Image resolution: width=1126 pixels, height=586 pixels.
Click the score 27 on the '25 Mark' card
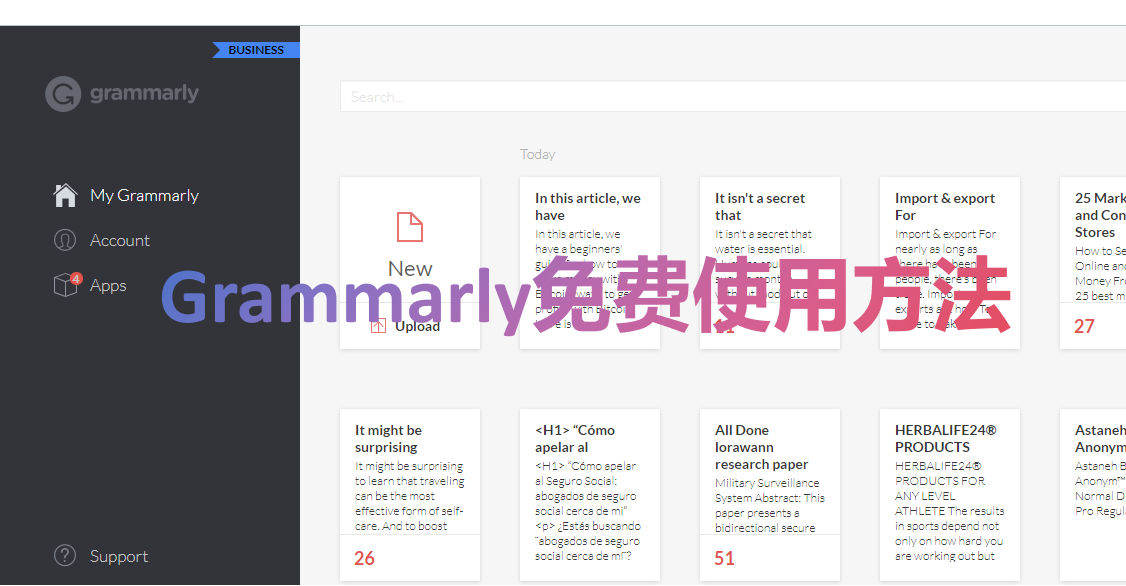click(x=1084, y=326)
